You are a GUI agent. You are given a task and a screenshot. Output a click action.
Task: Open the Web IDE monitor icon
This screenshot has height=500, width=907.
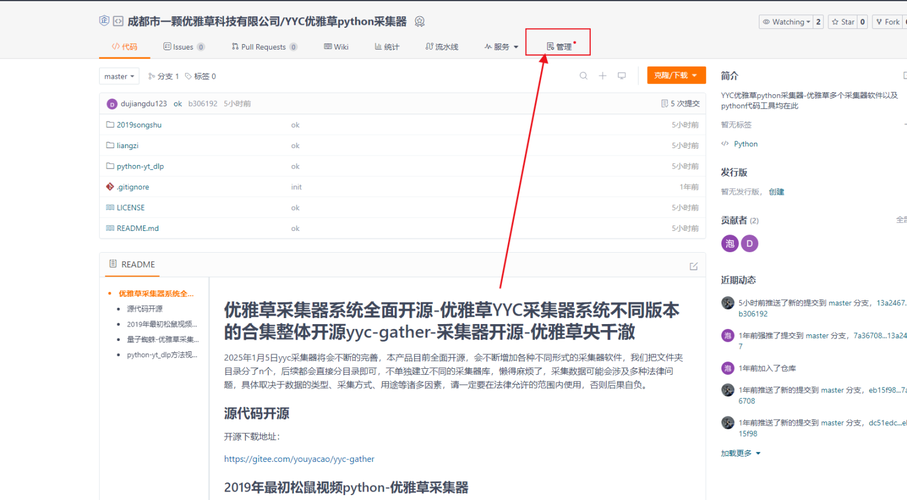click(622, 76)
